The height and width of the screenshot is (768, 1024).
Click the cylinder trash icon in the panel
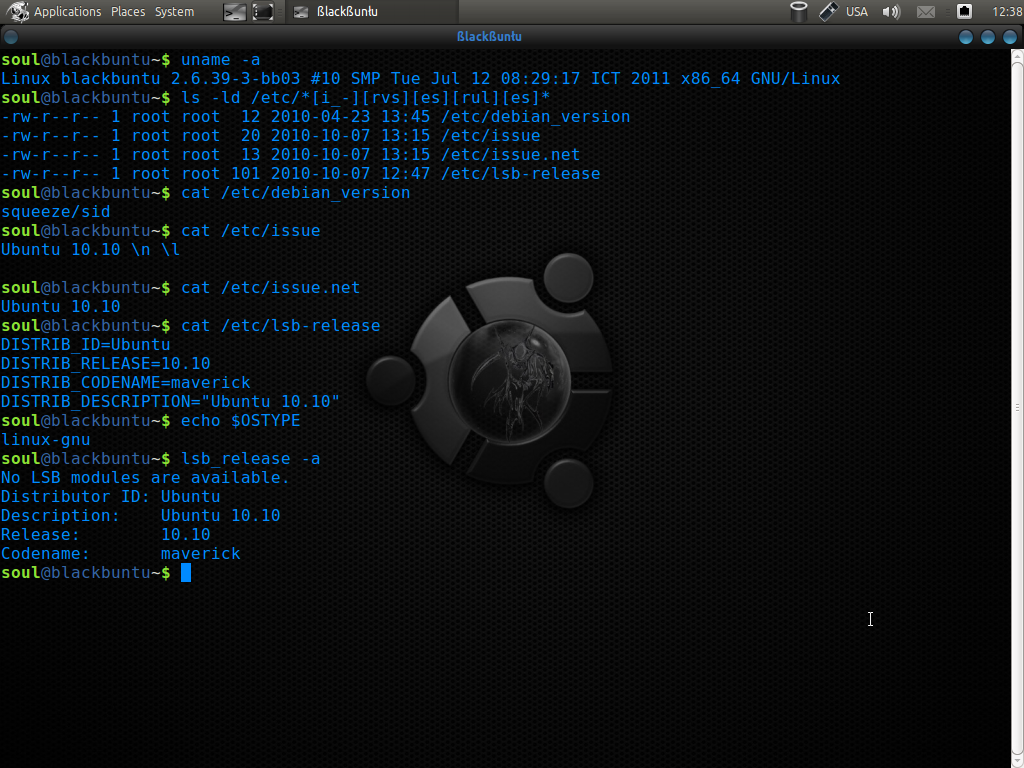point(798,12)
